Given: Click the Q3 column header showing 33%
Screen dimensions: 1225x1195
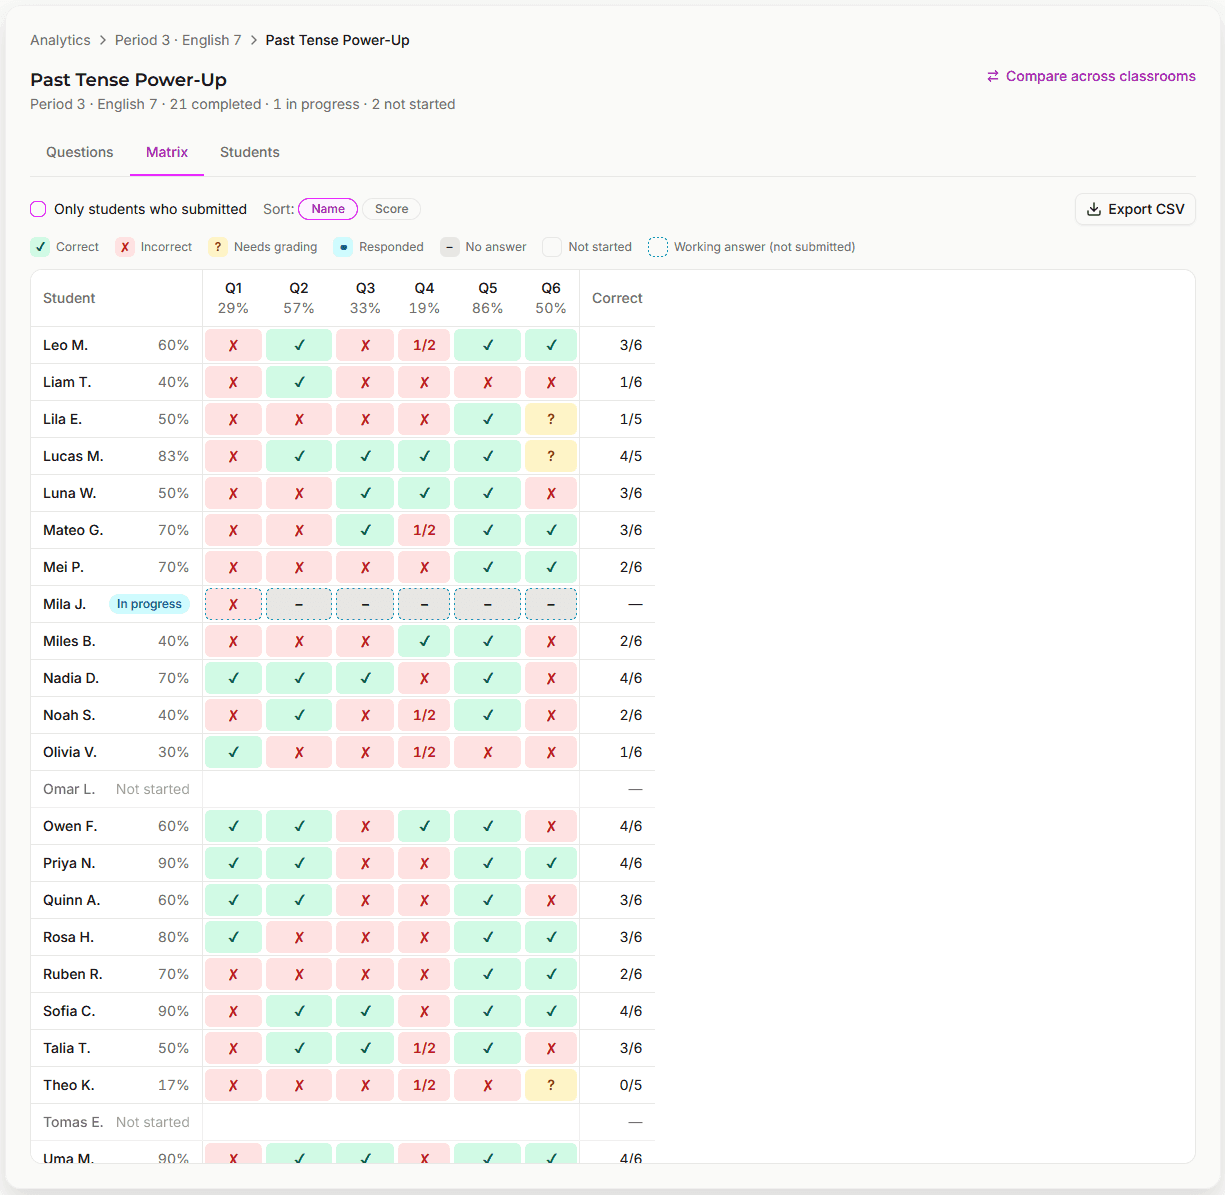Looking at the screenshot, I should click(x=365, y=298).
